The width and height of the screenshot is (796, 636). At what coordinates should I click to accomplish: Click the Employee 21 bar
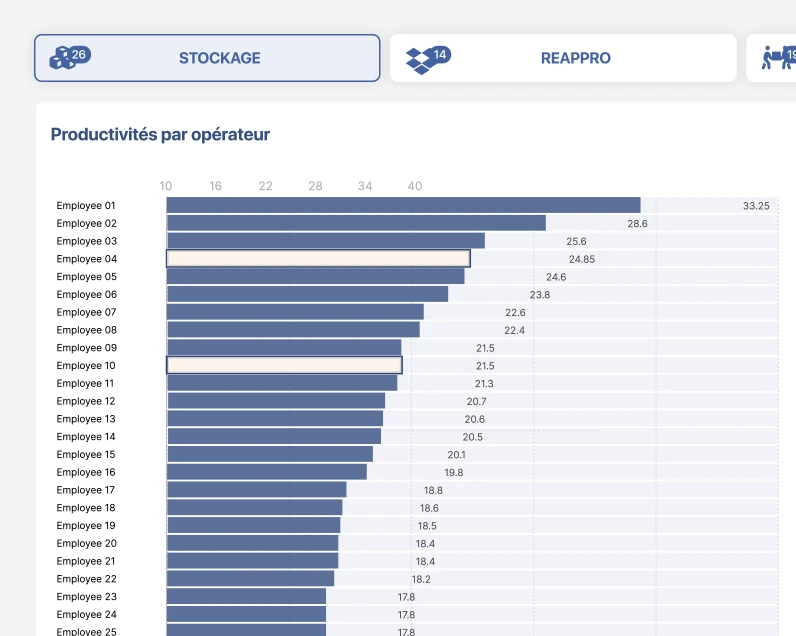(x=253, y=561)
